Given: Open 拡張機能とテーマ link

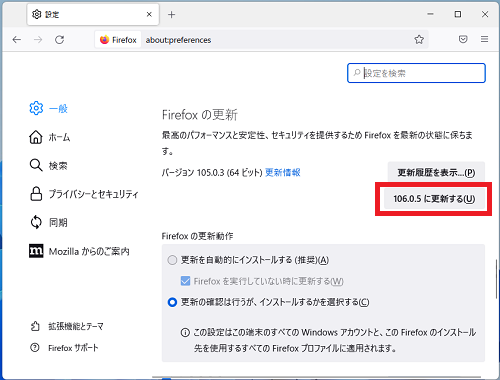Looking at the screenshot, I should [x=67, y=326].
